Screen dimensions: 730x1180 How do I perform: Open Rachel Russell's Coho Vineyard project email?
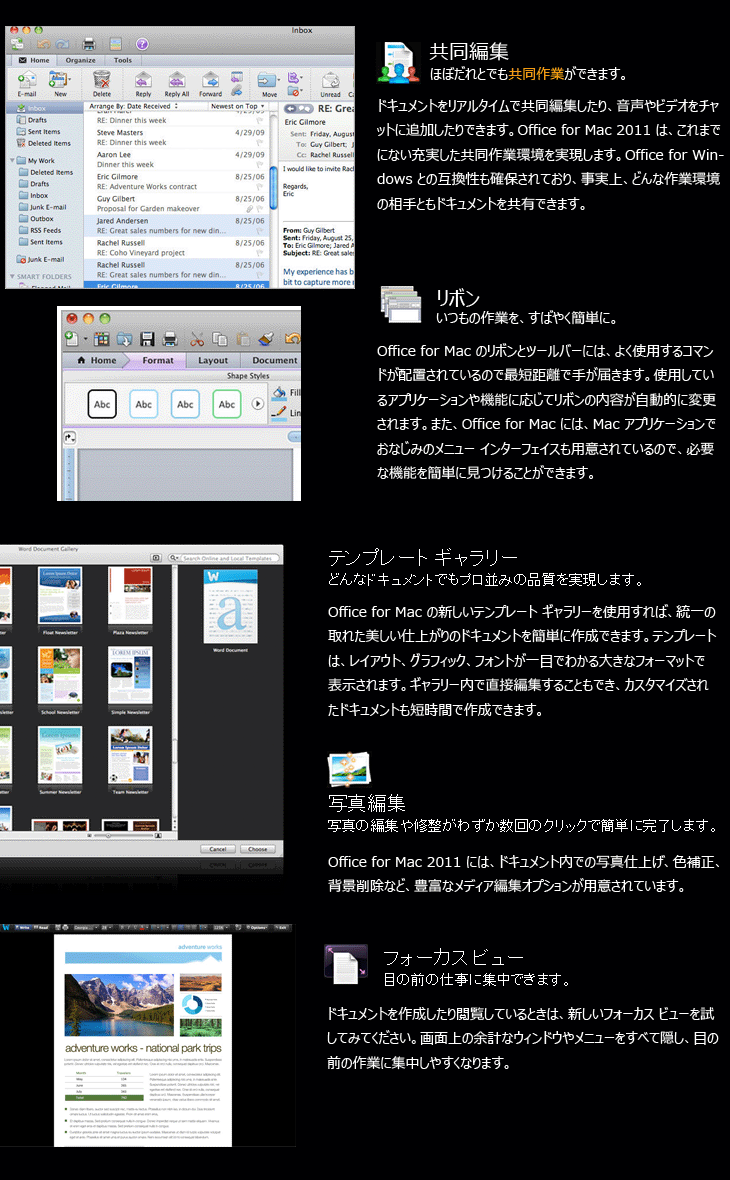(x=179, y=248)
